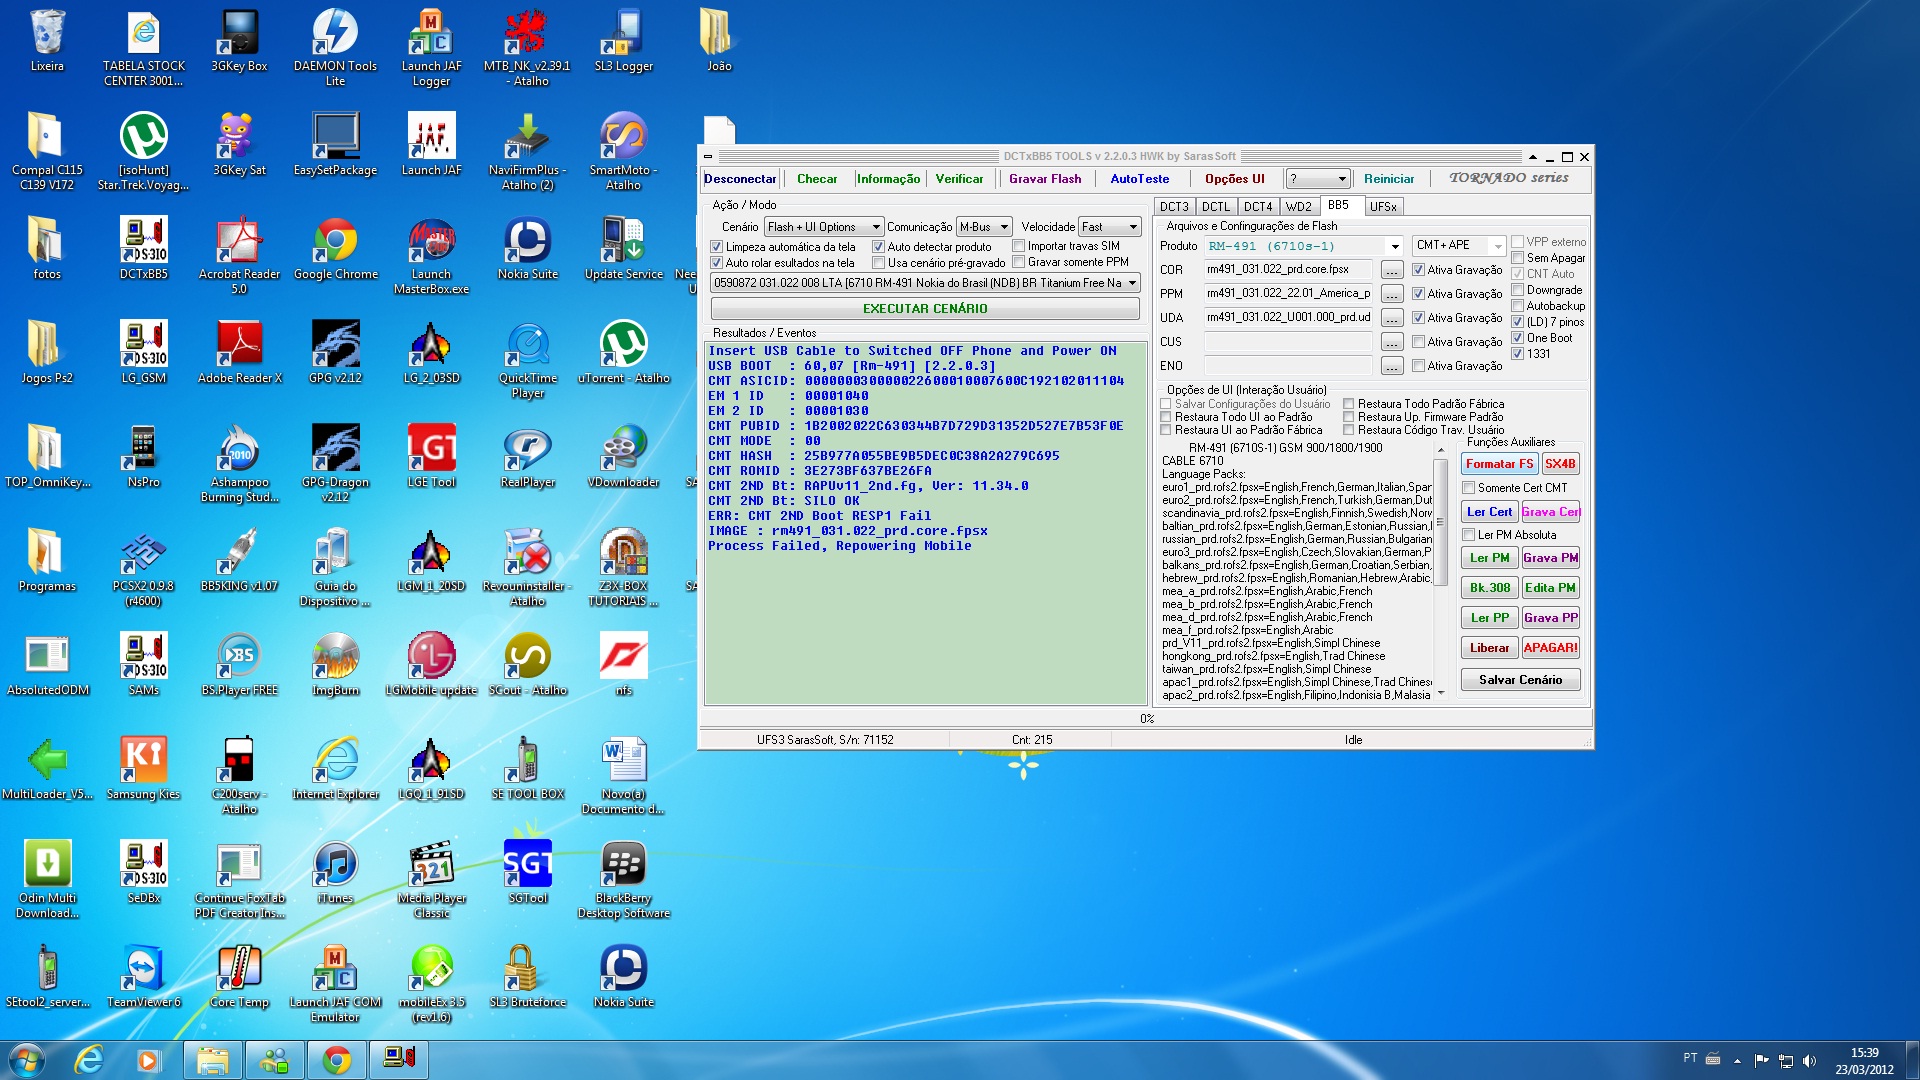Open the Cenário dropdown
Screen dimensions: 1920x1080
824,227
